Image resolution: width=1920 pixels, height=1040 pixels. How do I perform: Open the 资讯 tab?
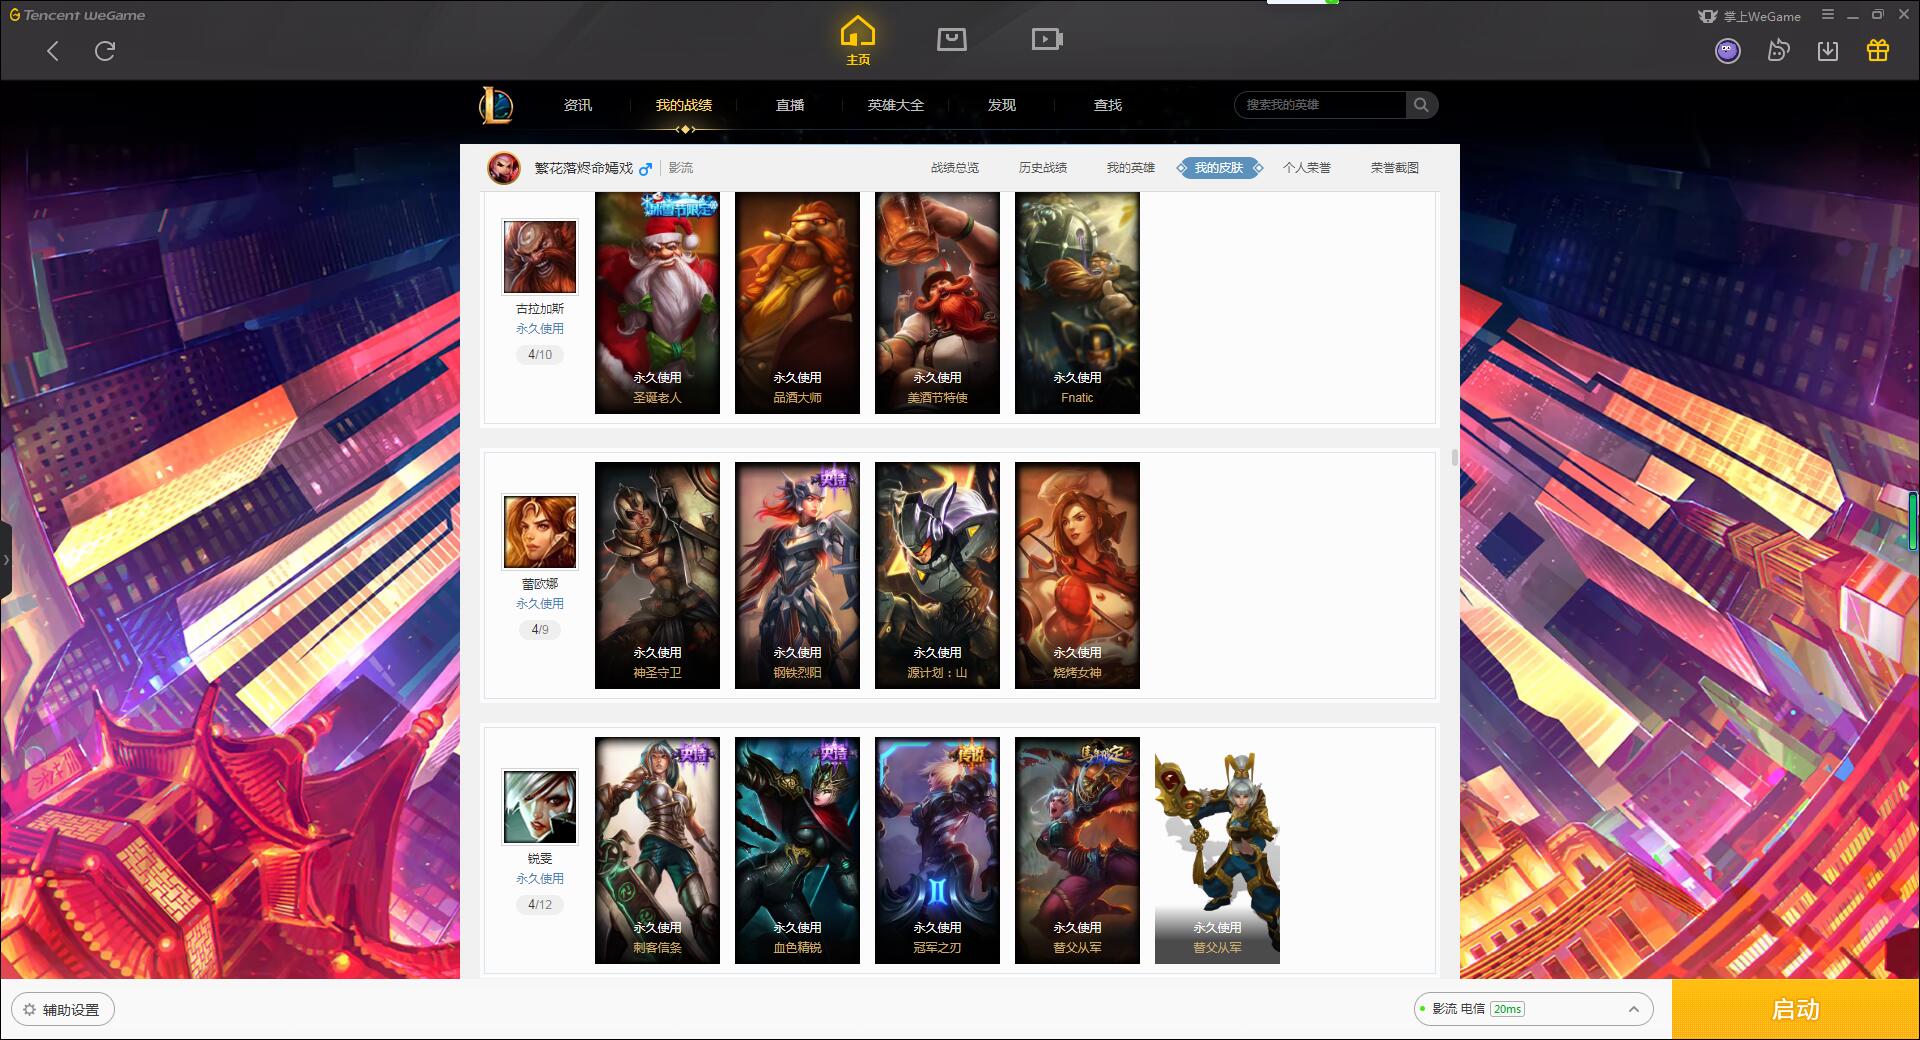coord(578,105)
